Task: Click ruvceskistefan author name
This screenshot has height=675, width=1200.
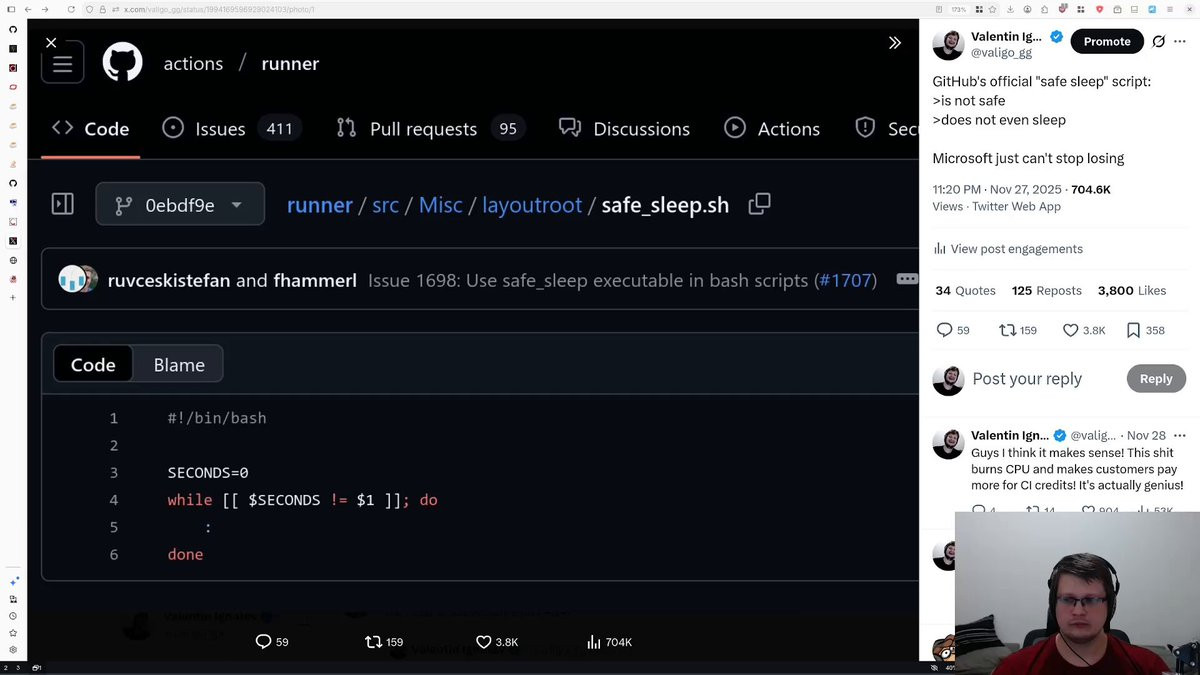Action: [169, 280]
